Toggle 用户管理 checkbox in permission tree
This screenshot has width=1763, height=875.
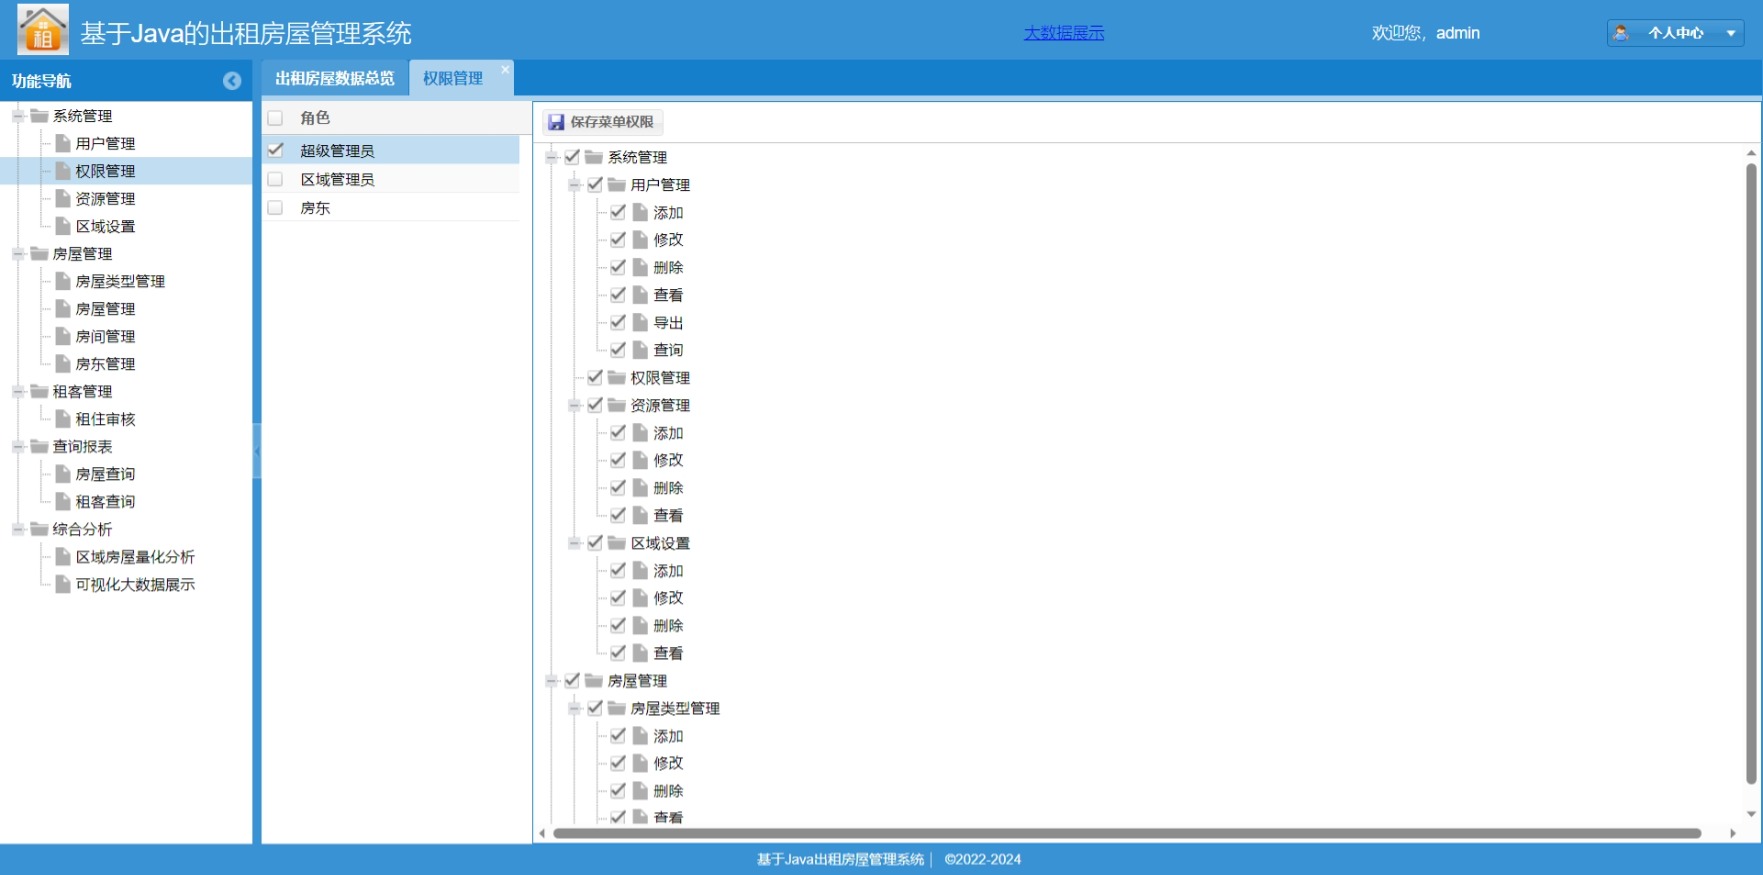coord(595,184)
